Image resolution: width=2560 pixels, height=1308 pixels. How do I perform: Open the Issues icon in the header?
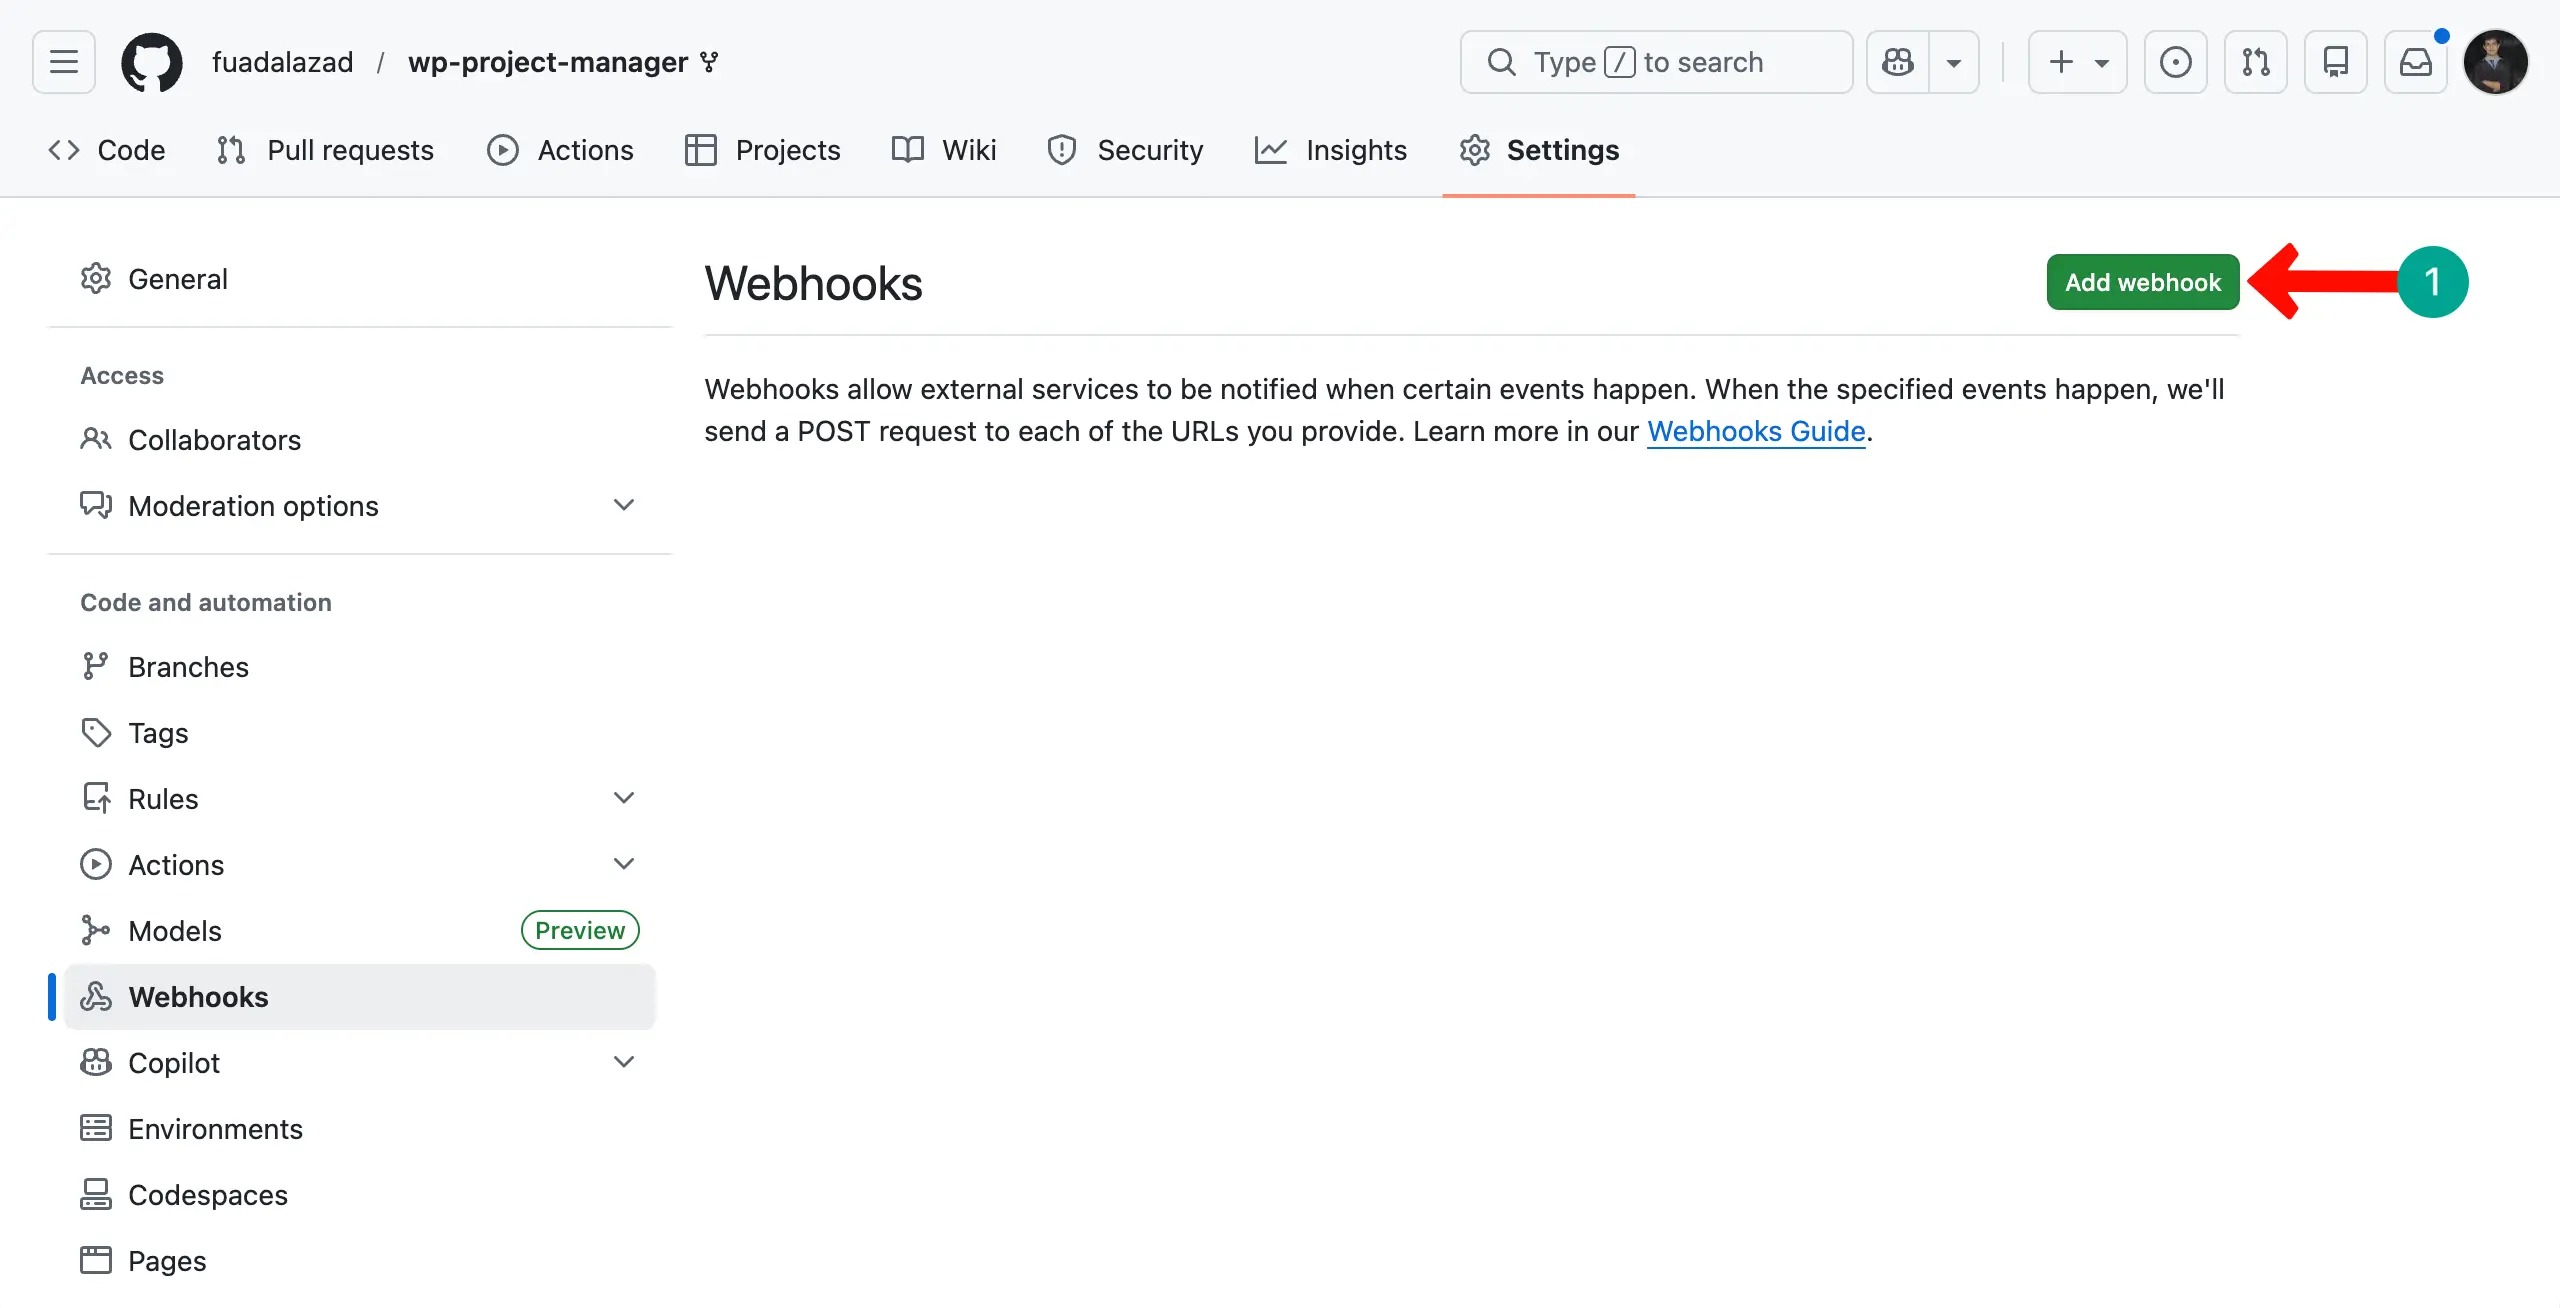click(2175, 61)
